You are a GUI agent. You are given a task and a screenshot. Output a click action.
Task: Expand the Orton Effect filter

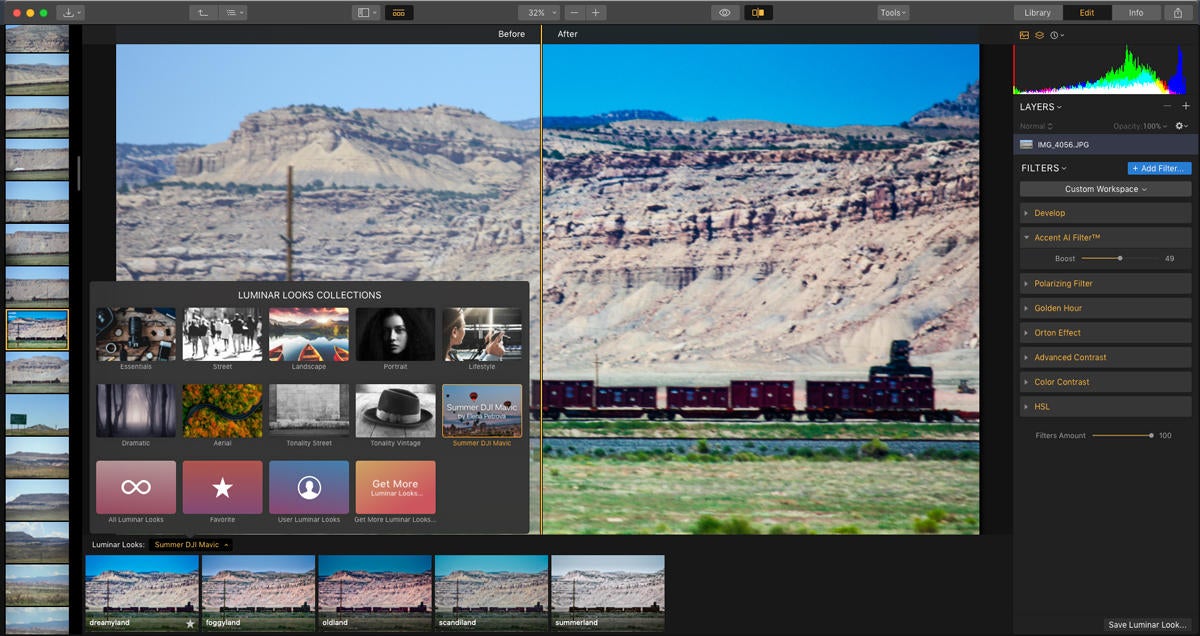coord(1105,333)
